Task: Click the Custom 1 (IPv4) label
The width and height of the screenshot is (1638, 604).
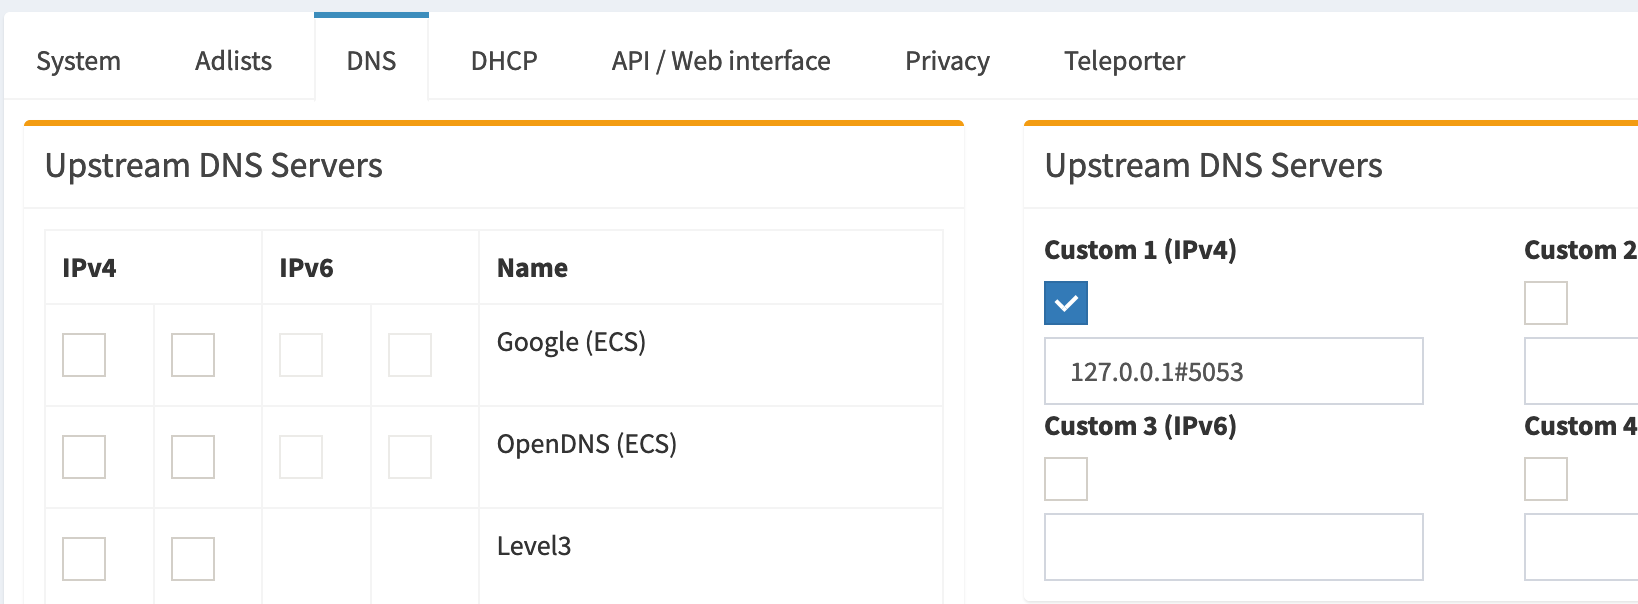Action: coord(1140,250)
